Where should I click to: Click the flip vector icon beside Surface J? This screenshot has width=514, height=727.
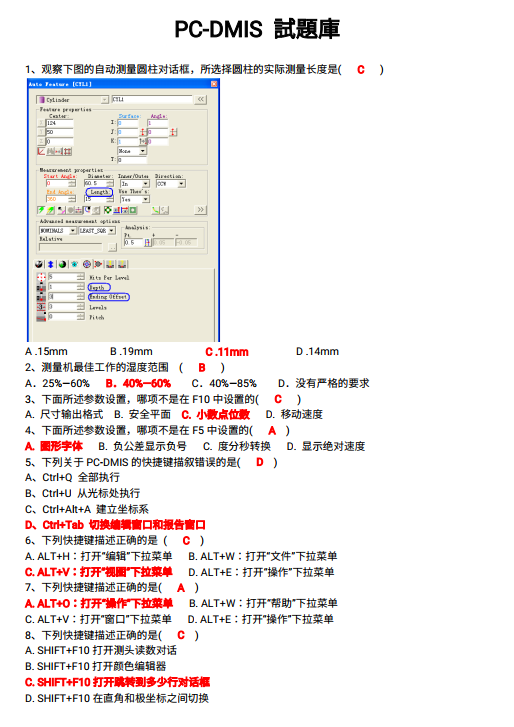[143, 132]
